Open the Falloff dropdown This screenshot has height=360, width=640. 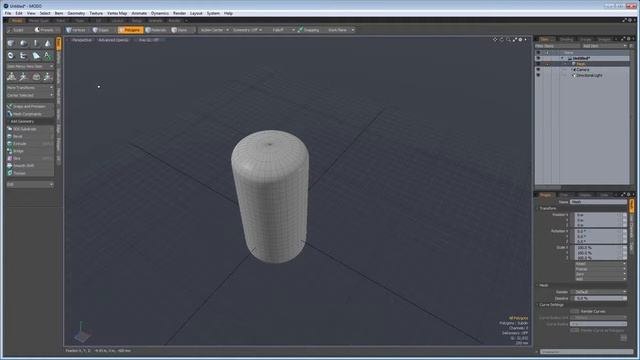pos(281,30)
